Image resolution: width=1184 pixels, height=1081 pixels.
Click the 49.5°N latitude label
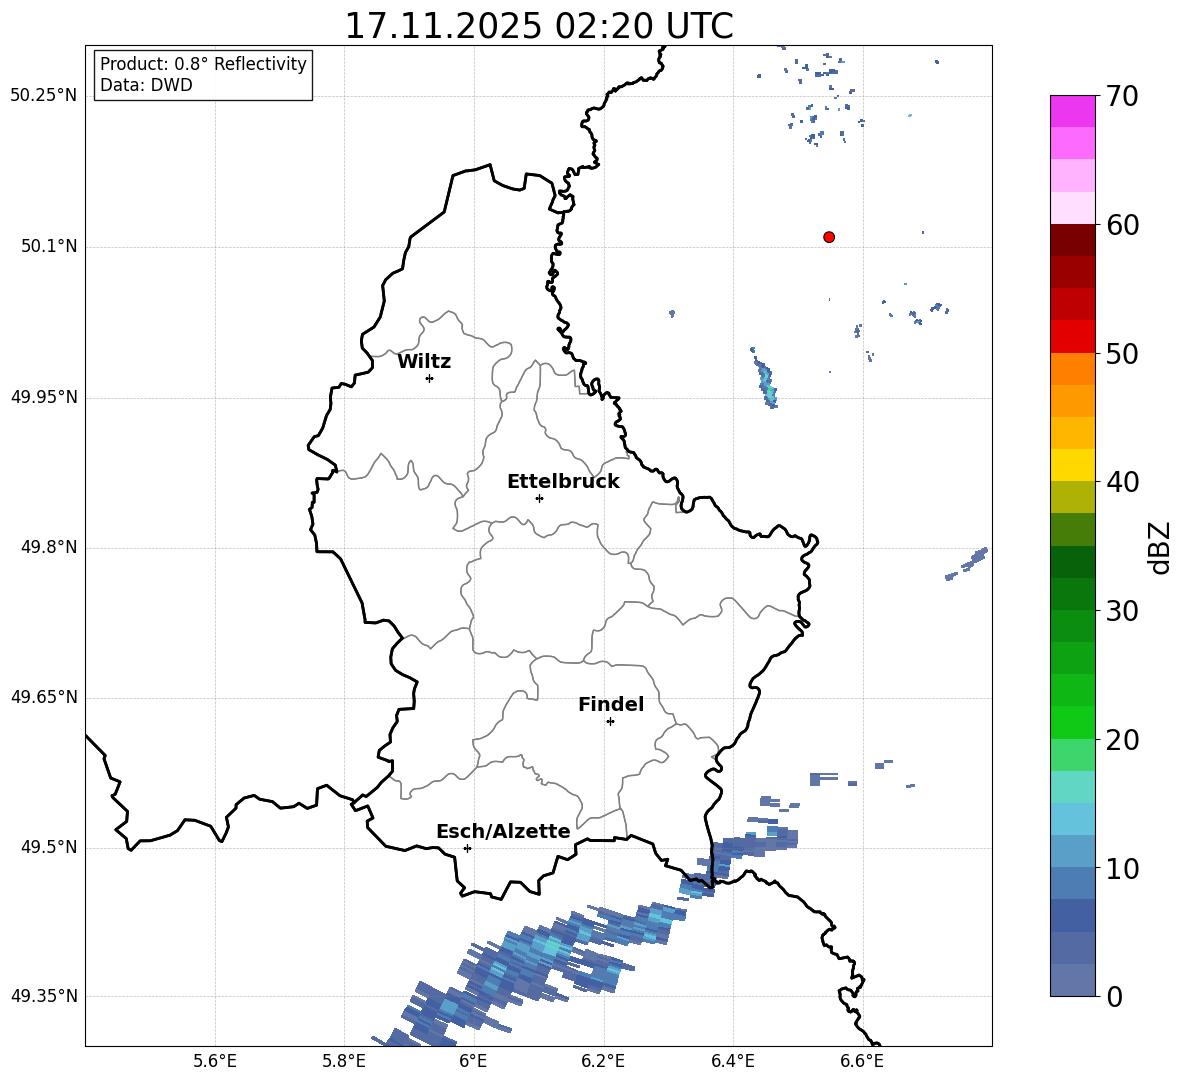(49, 847)
